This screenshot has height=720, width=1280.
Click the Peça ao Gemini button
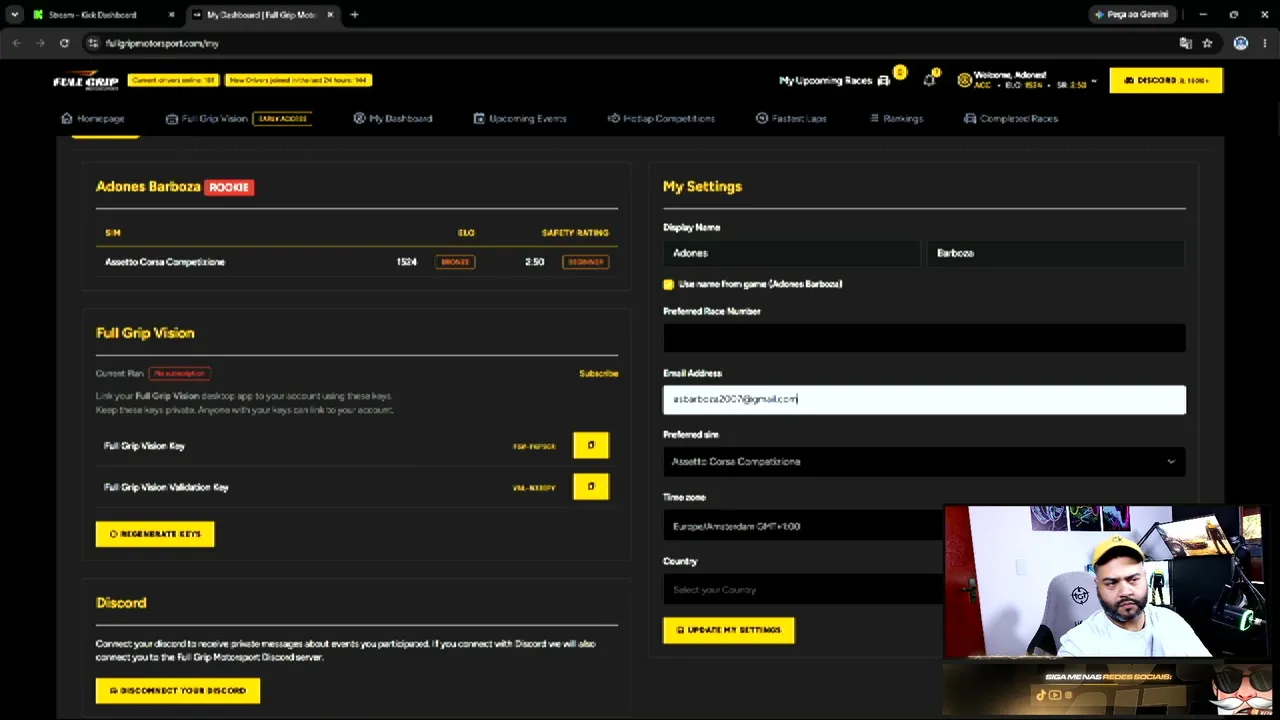pyautogui.click(x=1131, y=15)
